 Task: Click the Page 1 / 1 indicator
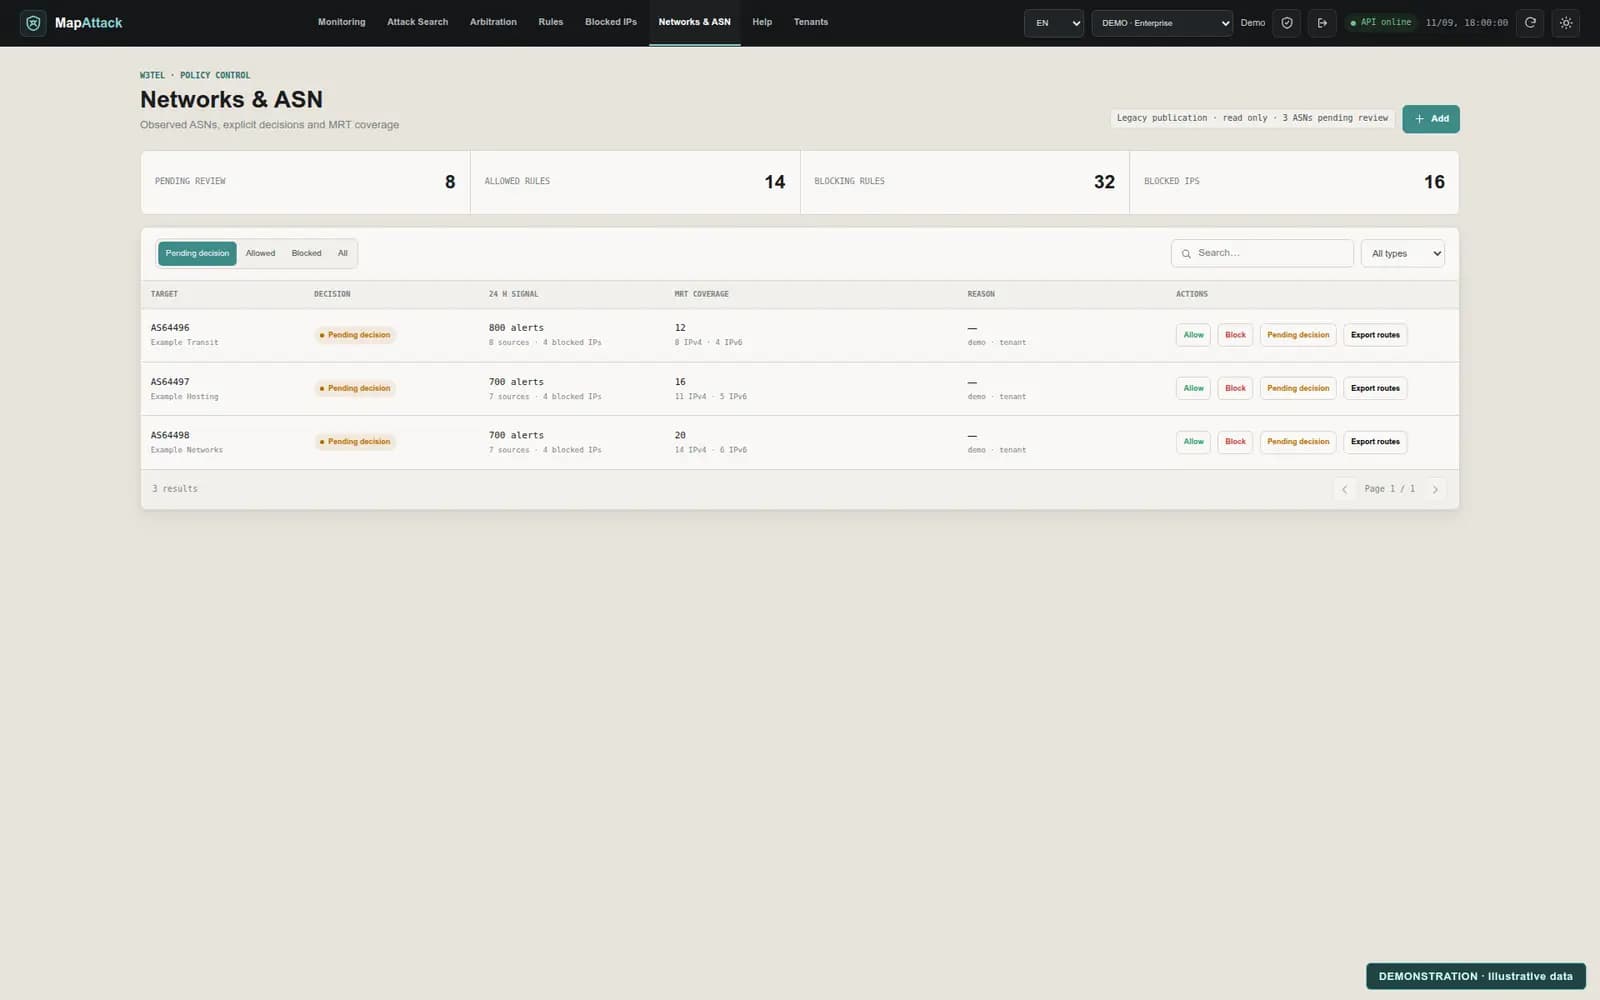pos(1390,489)
